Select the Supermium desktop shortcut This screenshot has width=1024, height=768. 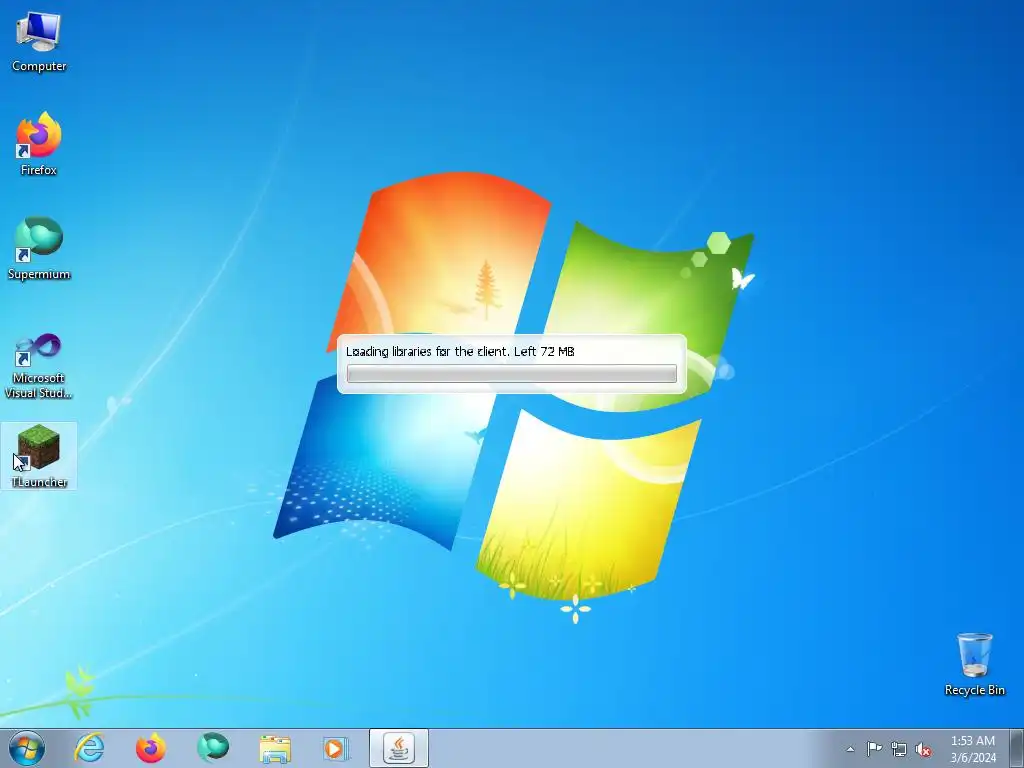[x=39, y=248]
